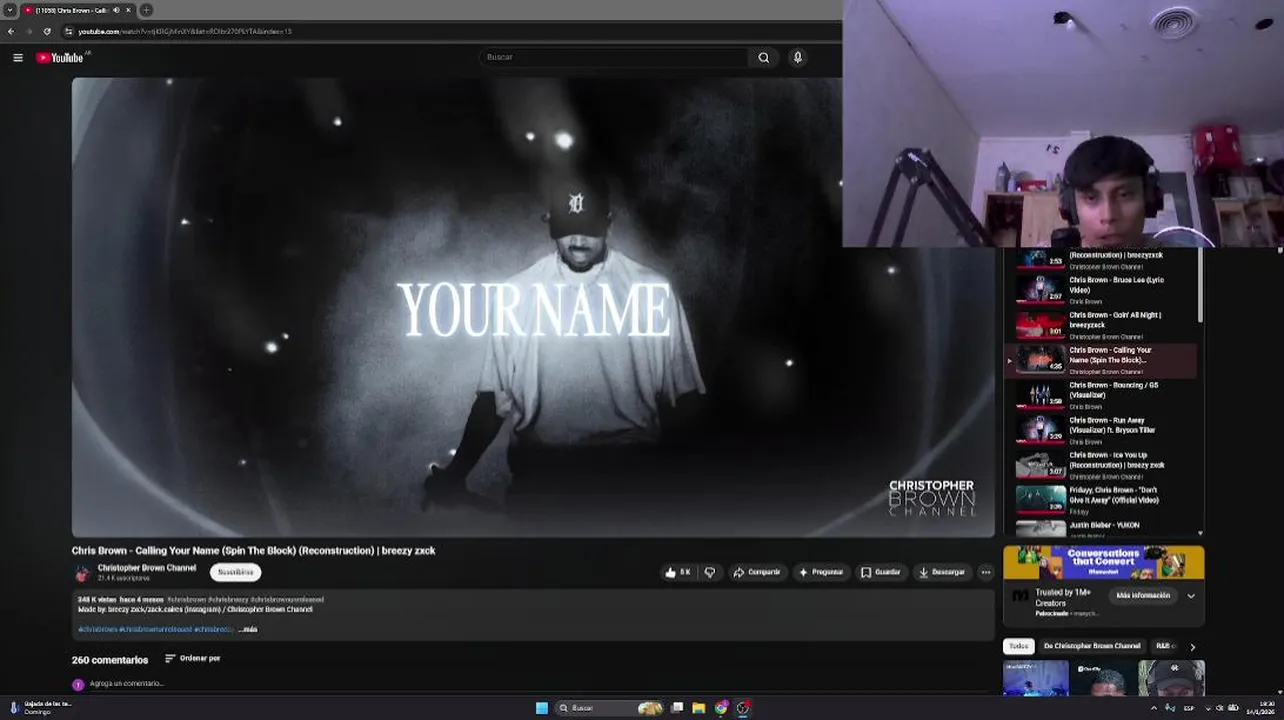Go to YouTube home via logo
Viewport: 1284px width, 720px height.
60,58
